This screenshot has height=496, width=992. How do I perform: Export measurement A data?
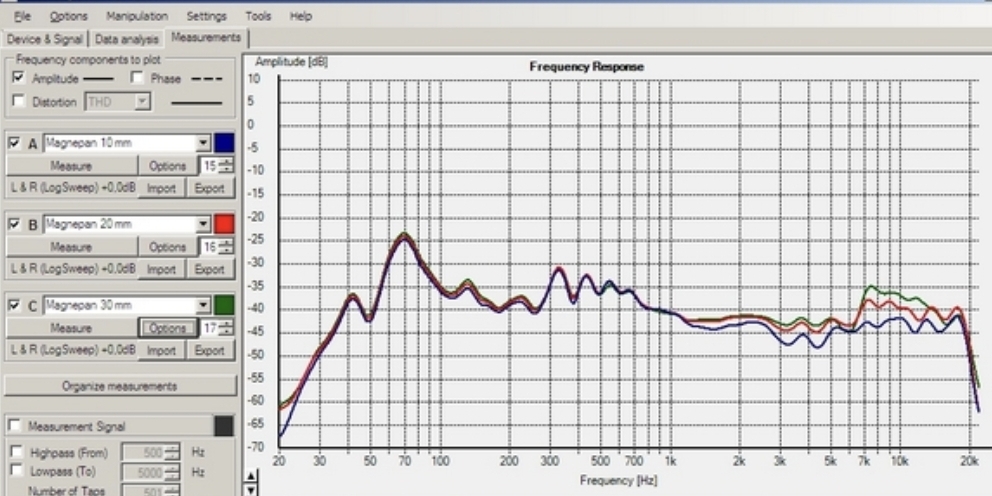(x=210, y=189)
